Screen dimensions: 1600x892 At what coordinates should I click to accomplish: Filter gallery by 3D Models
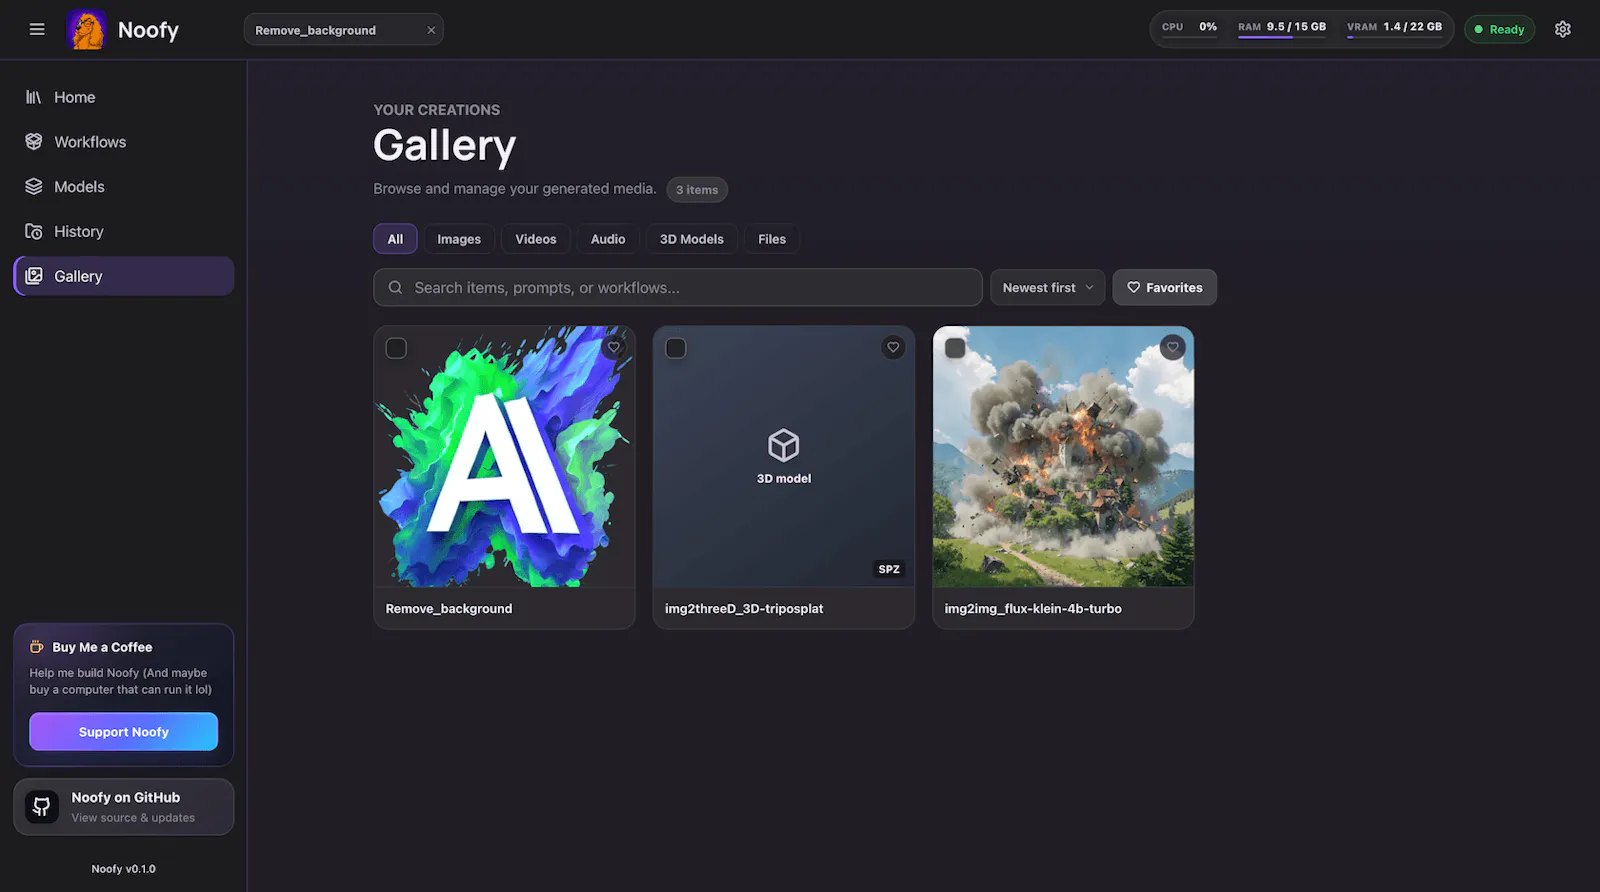tap(691, 239)
